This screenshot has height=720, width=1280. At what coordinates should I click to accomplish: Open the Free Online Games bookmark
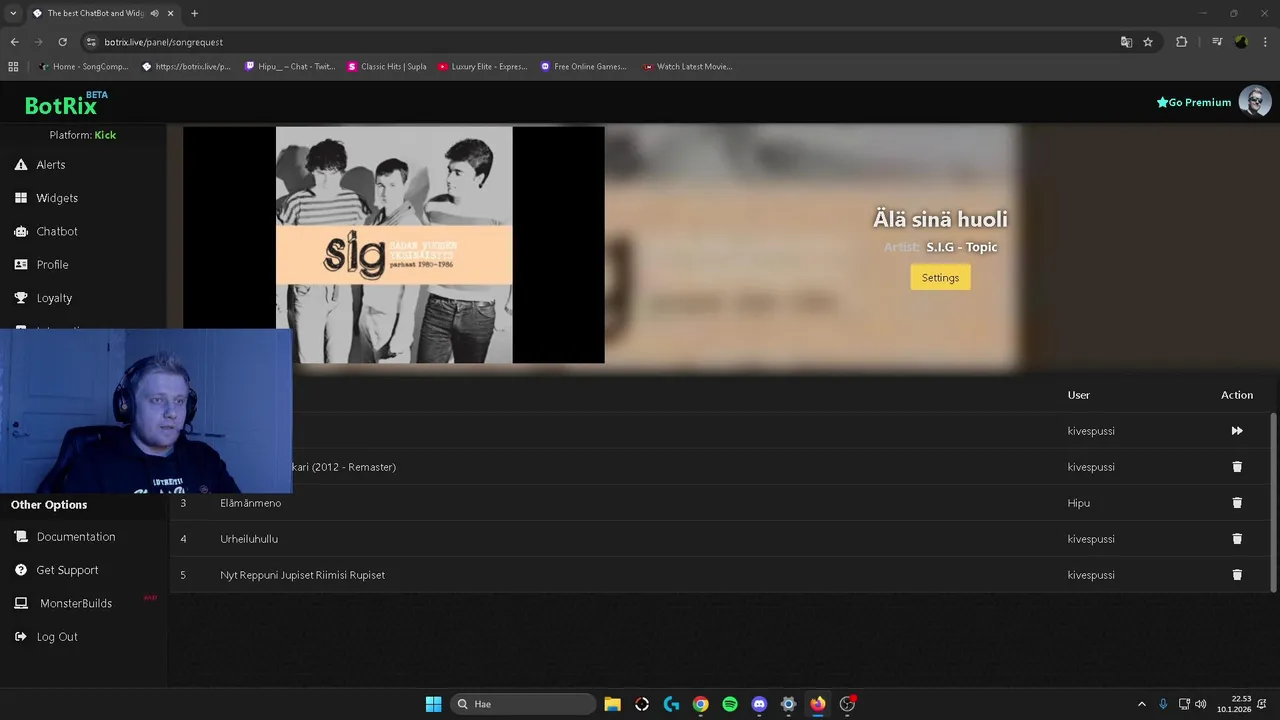click(x=583, y=67)
